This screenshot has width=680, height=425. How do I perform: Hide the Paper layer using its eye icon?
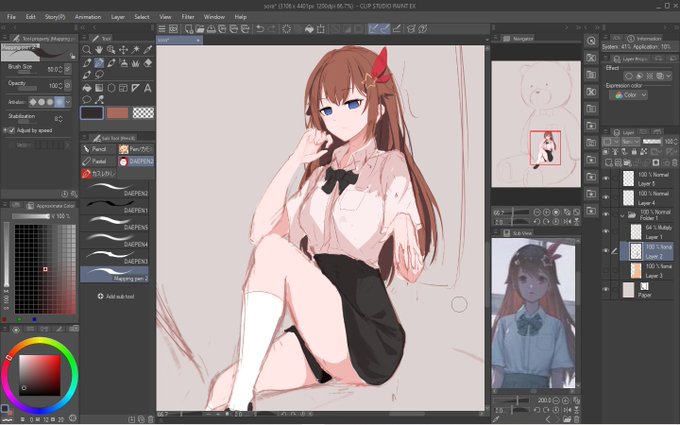click(x=606, y=289)
